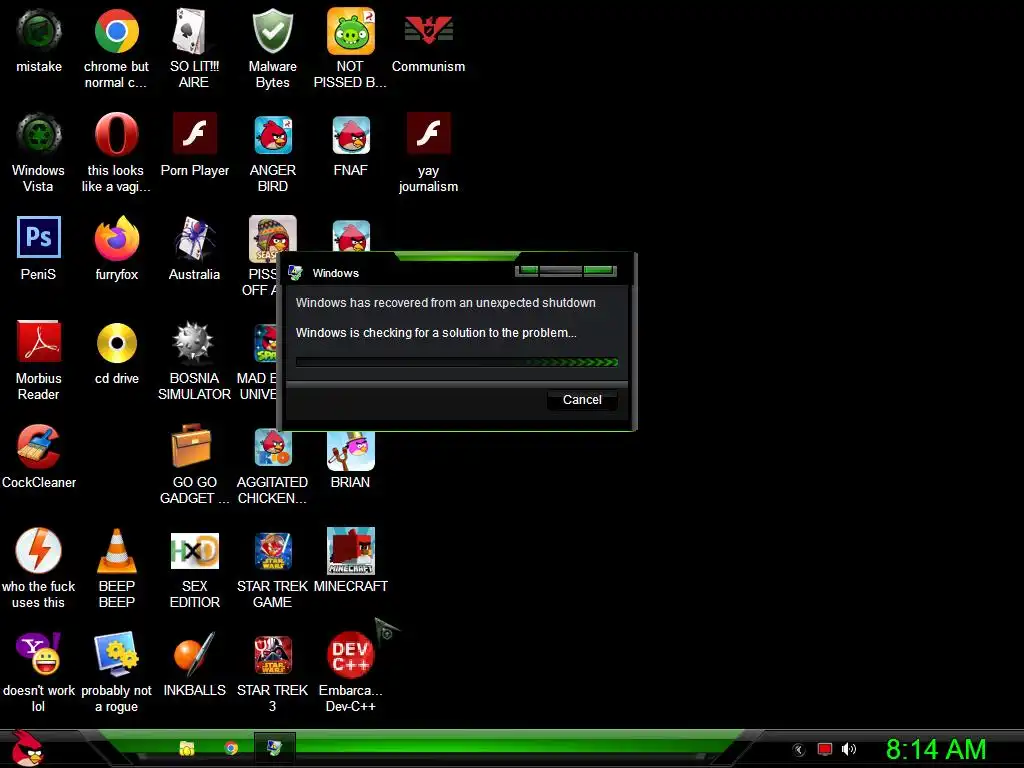
Task: Open the 'Windows Vista' recycle bin icon
Action: [x=39, y=135]
